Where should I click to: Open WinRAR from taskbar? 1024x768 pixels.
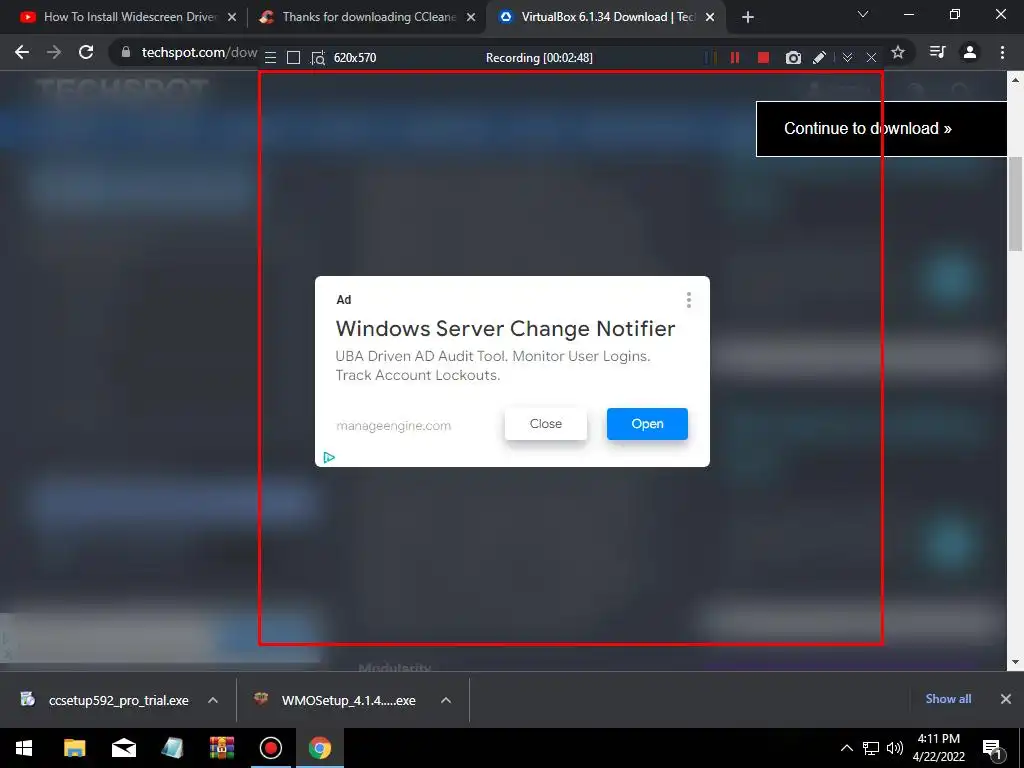222,748
